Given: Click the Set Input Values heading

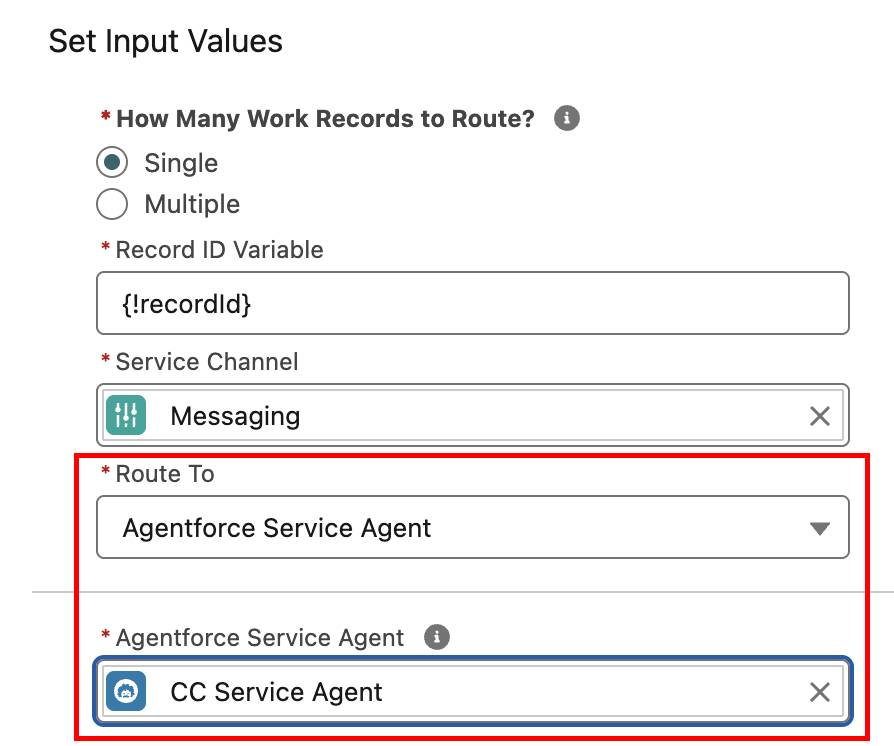Looking at the screenshot, I should [x=165, y=42].
